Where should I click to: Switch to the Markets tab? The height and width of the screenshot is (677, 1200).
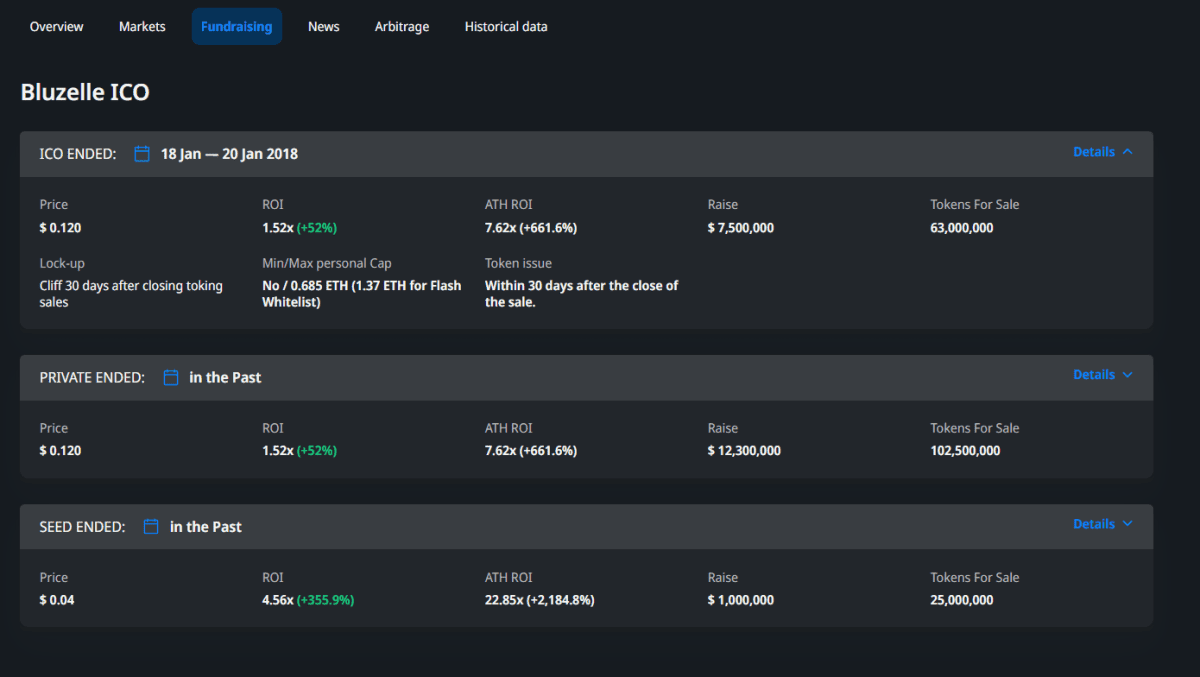(x=142, y=27)
